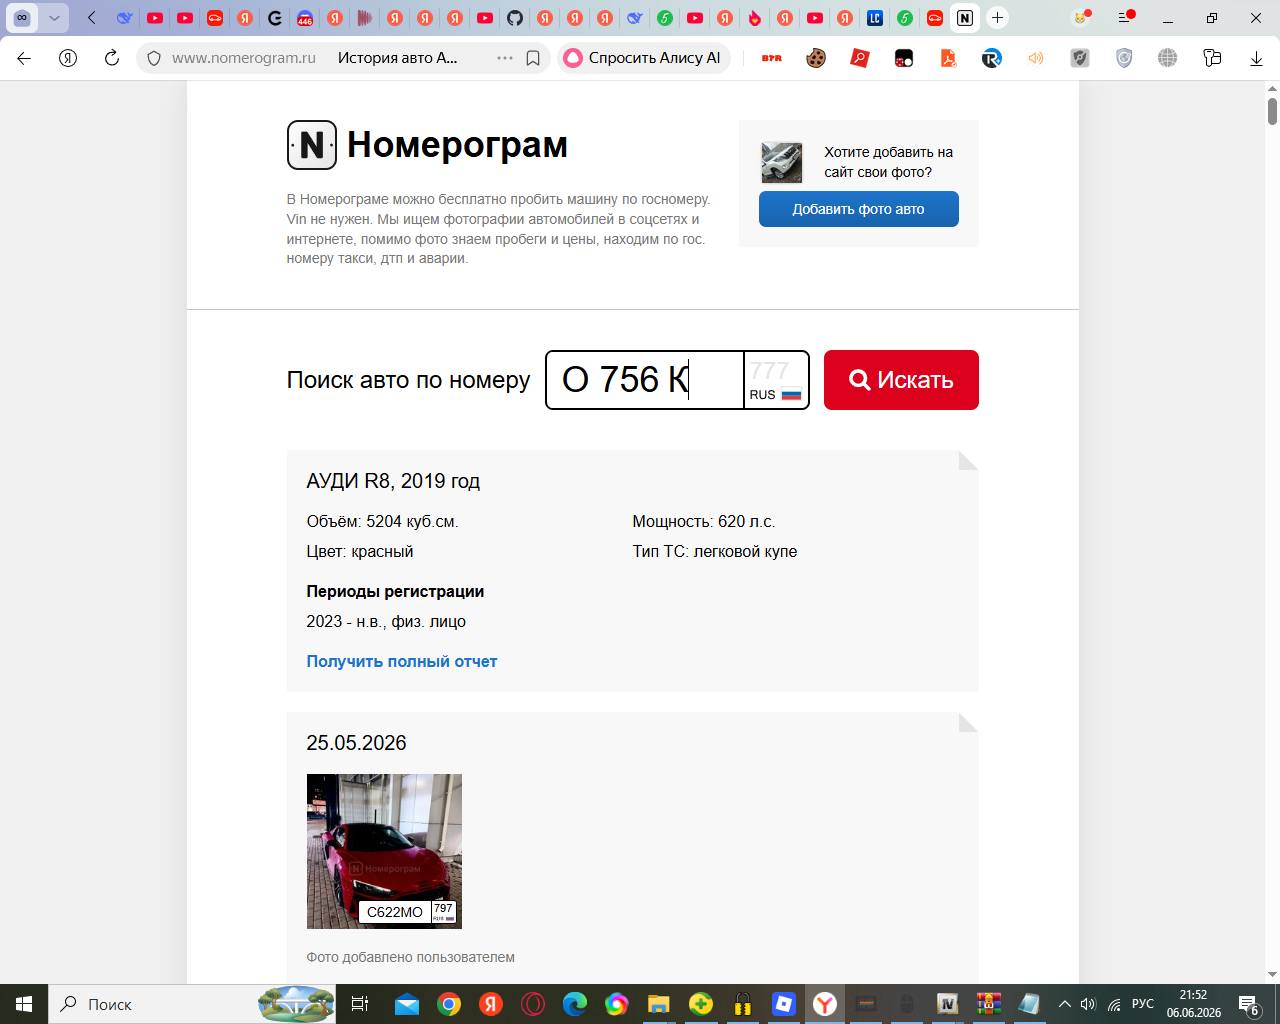Image resolution: width=1280 pixels, height=1024 pixels.
Task: Open the globe extension icon
Action: [x=1168, y=58]
